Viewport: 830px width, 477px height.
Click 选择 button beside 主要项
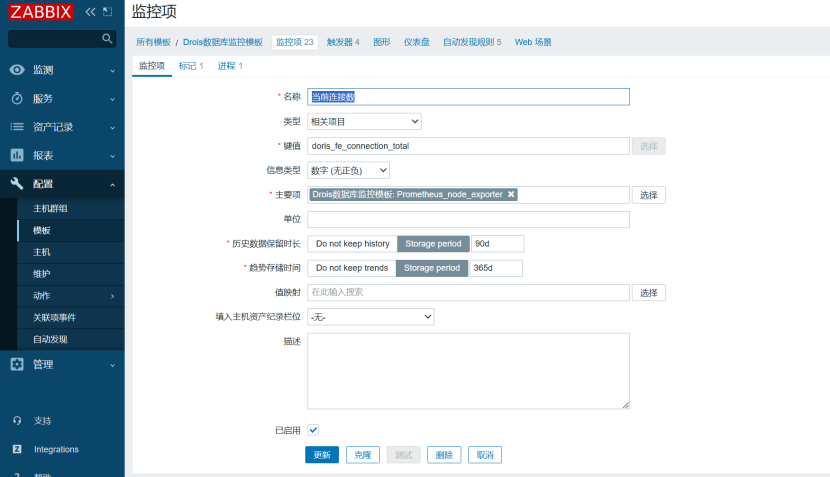pos(648,195)
